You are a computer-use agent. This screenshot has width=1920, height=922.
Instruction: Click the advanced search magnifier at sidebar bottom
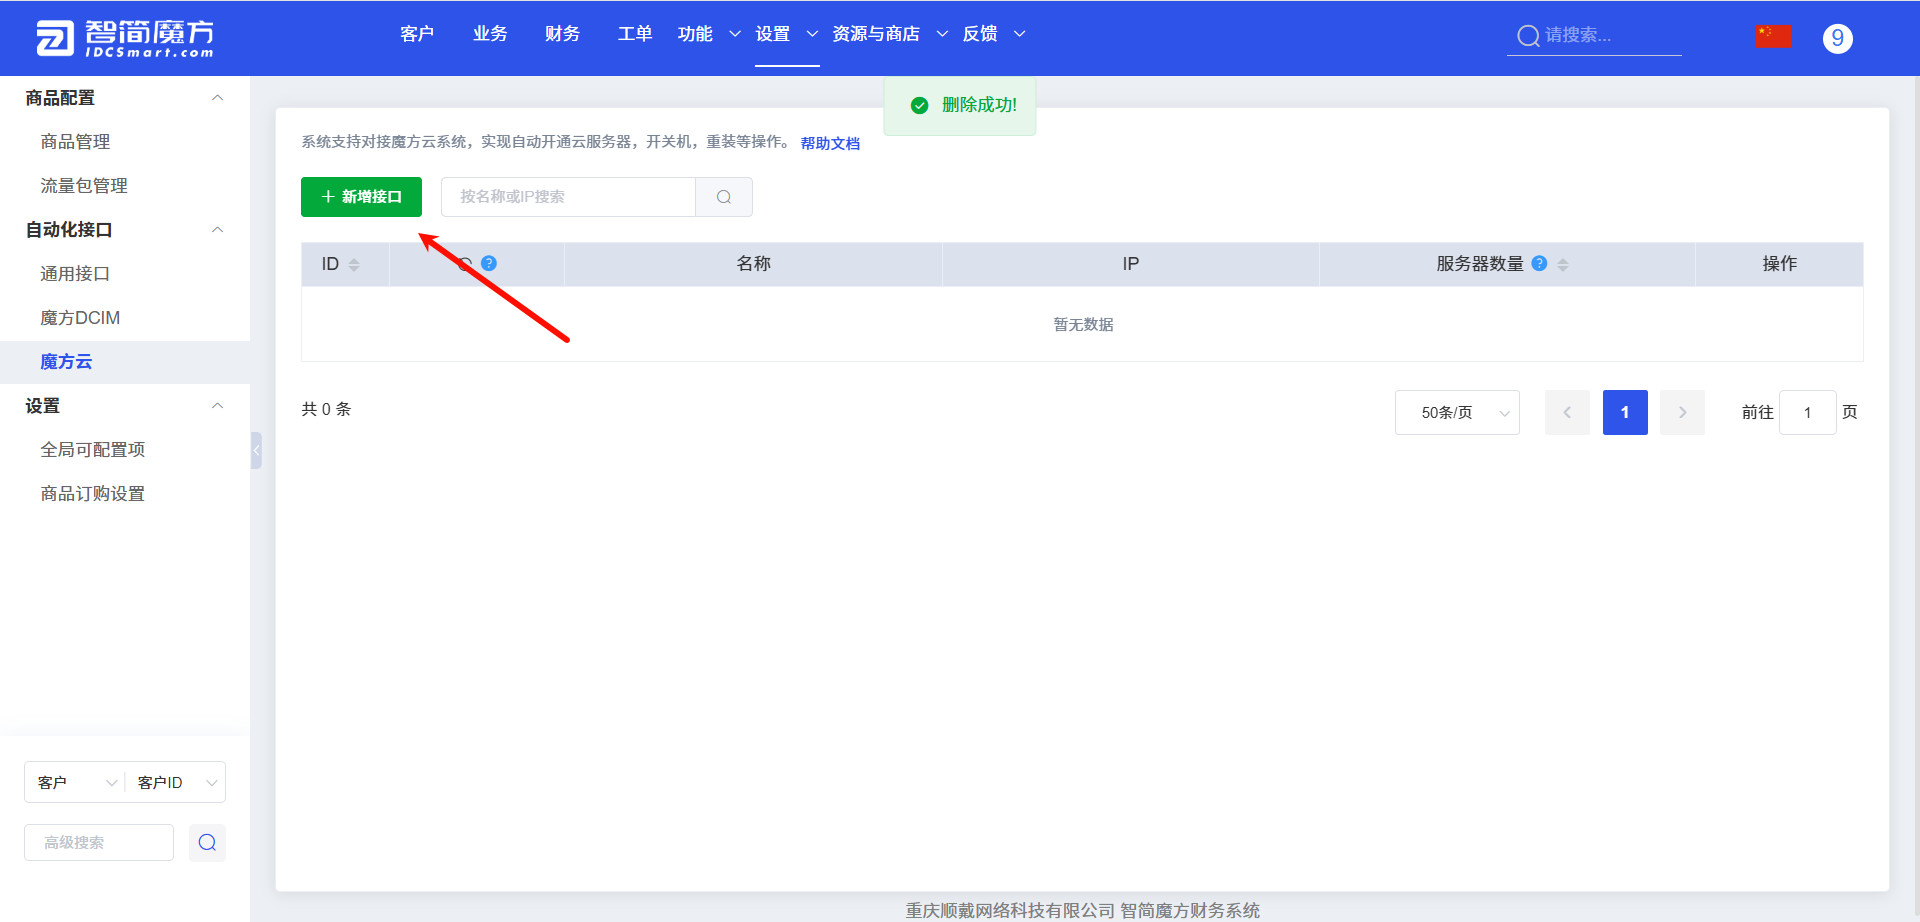(x=207, y=842)
